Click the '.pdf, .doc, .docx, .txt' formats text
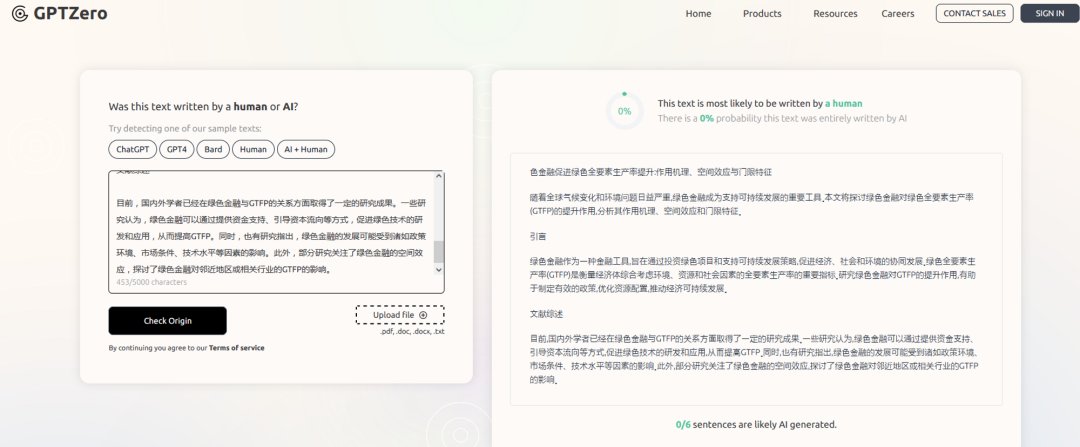Viewport: 1080px width, 447px height. (412, 331)
